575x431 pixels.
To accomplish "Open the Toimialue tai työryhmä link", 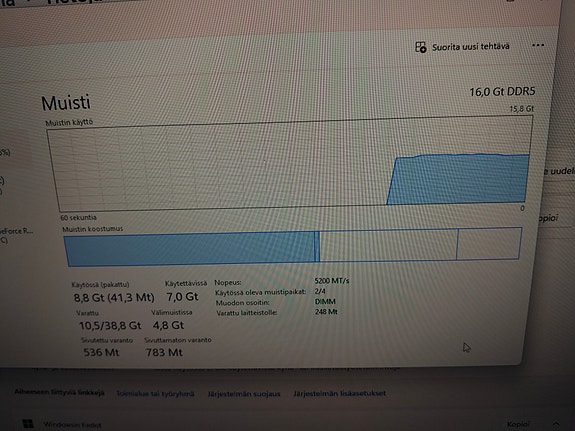I will pyautogui.click(x=155, y=394).
